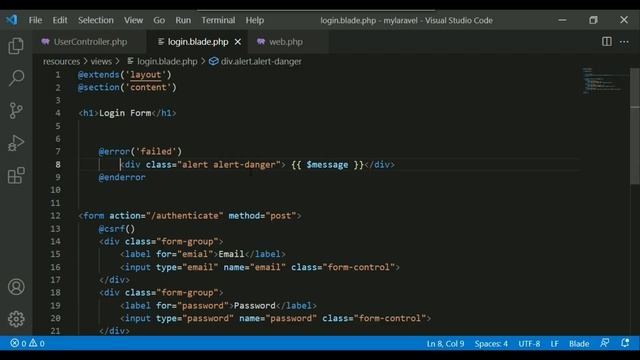
Task: Click type="password" input line
Action: tap(276, 318)
